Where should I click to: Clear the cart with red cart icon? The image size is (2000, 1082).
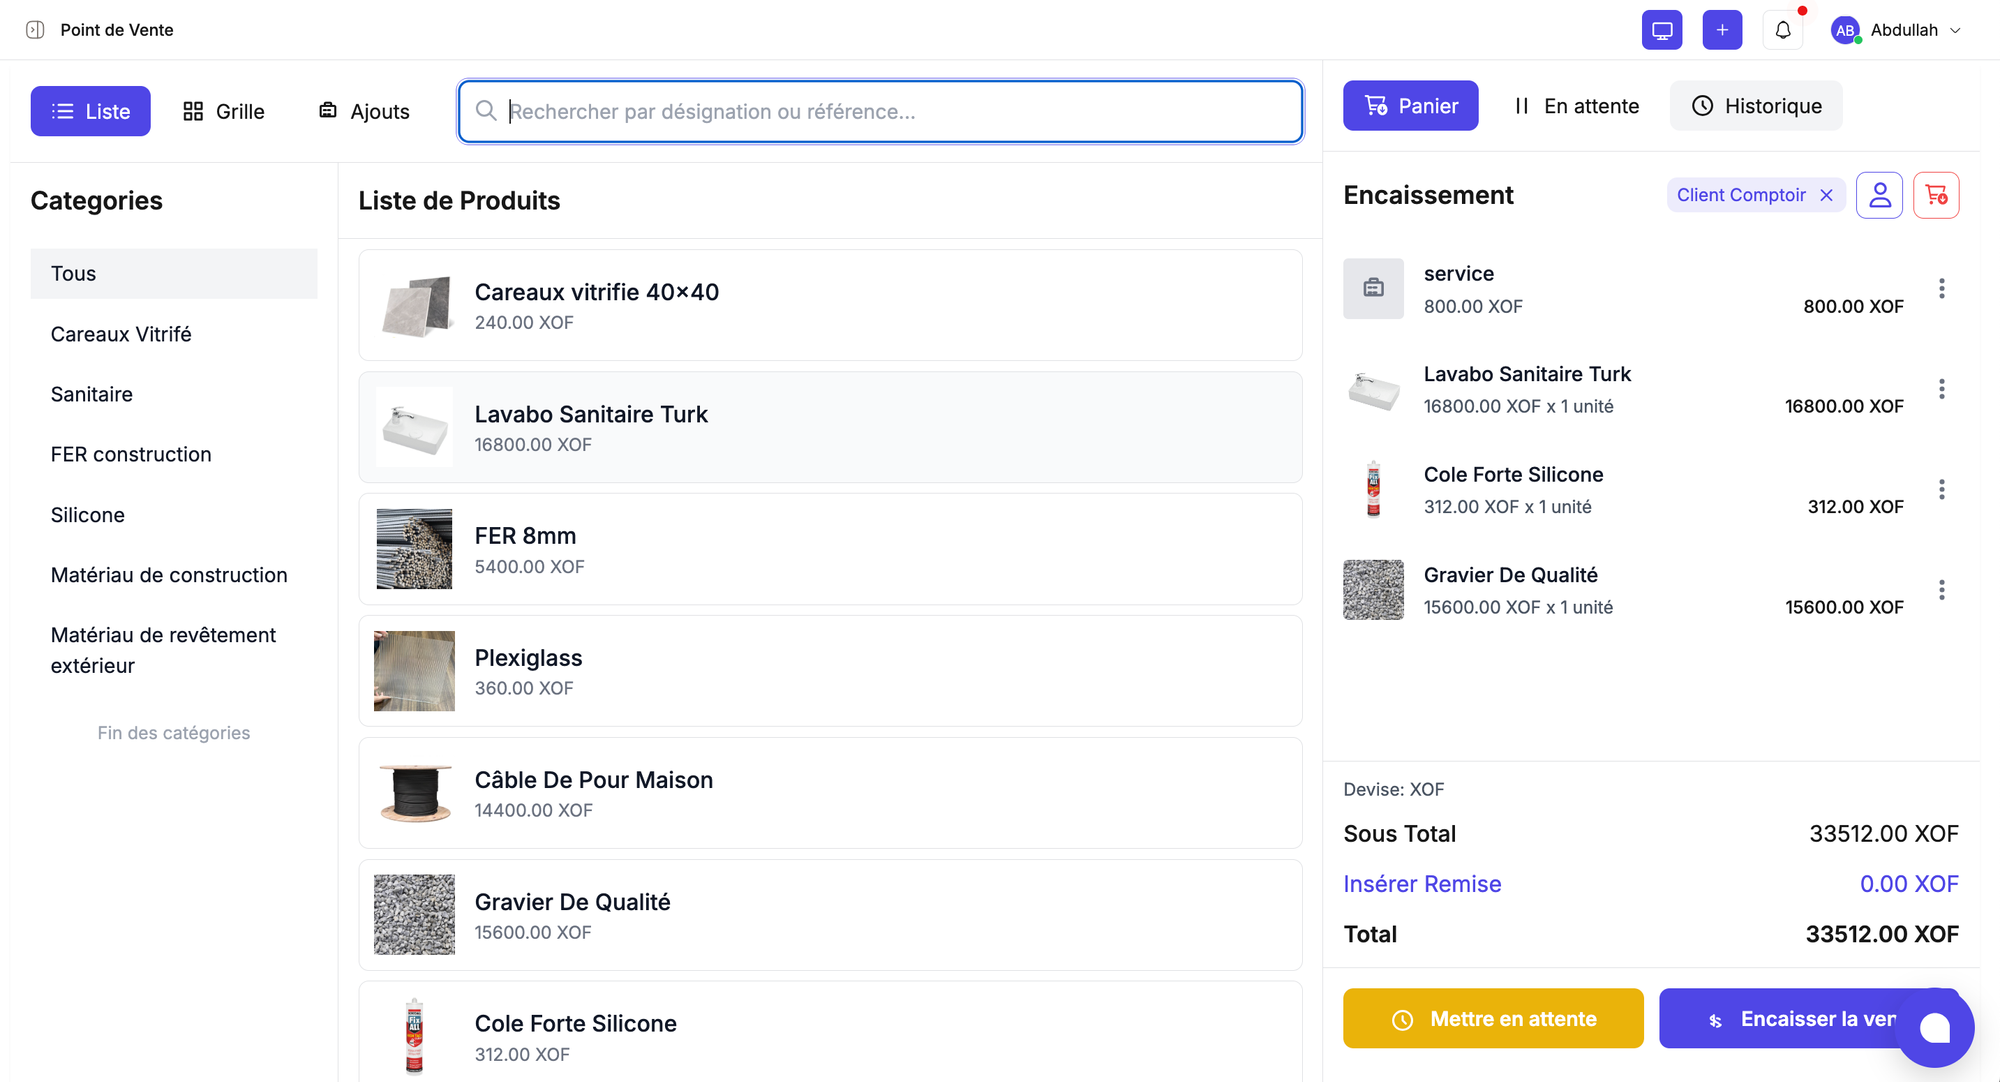click(x=1936, y=195)
